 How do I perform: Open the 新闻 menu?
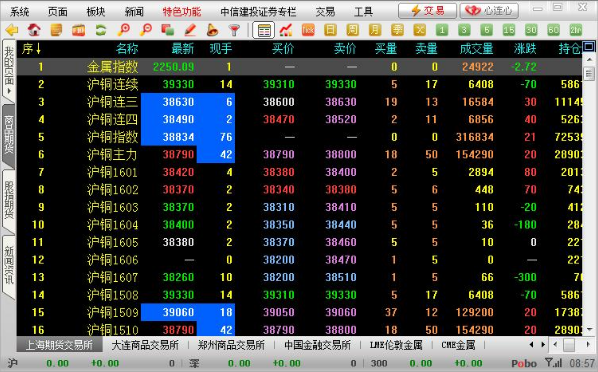[x=134, y=12]
